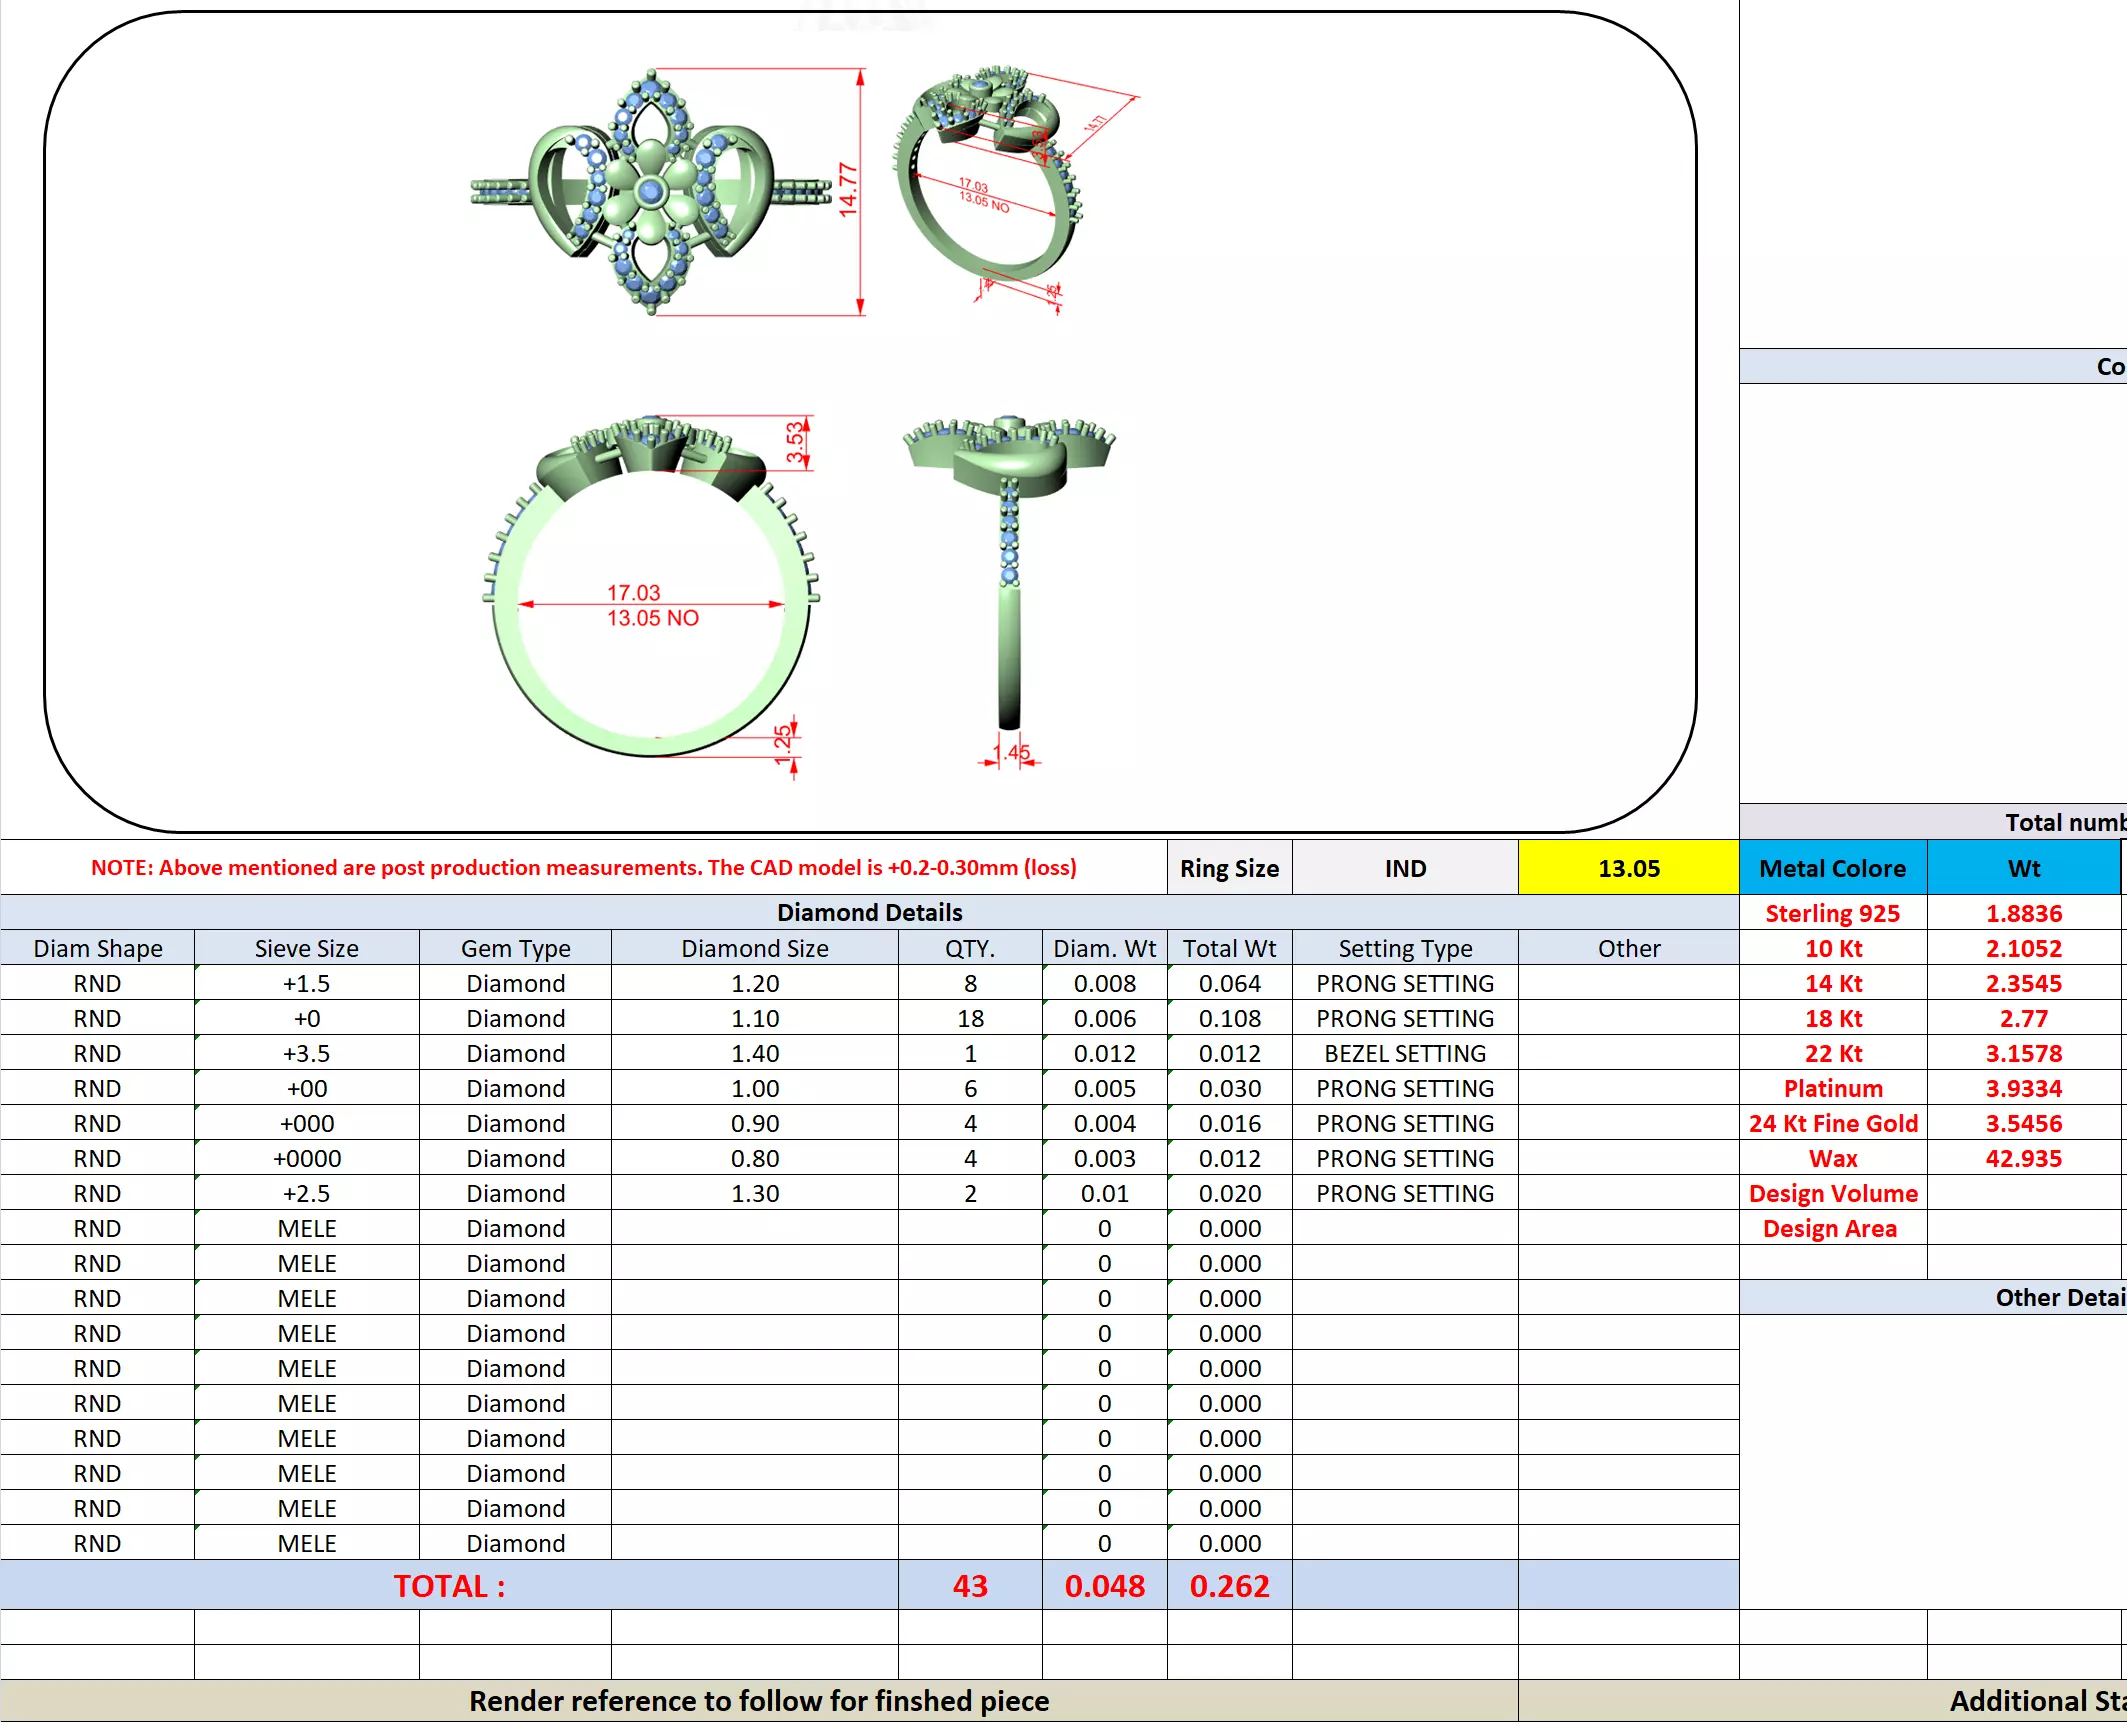Viewport: 2127px width, 1722px height.
Task: Click the total weight 0.262 cell
Action: (x=1229, y=1586)
